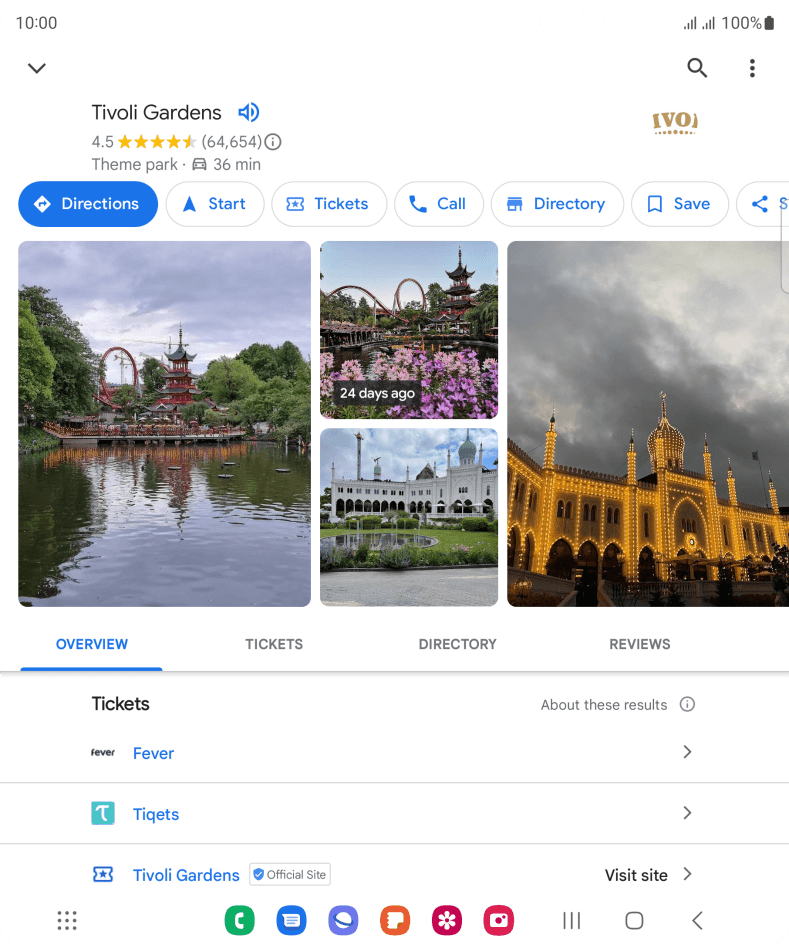Open the app drawer grid icon
The height and width of the screenshot is (948, 789).
click(67, 921)
